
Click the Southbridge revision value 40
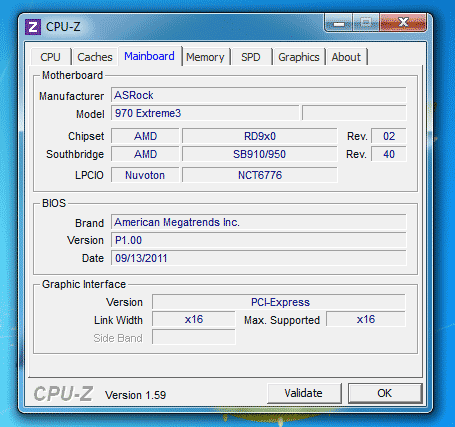389,154
